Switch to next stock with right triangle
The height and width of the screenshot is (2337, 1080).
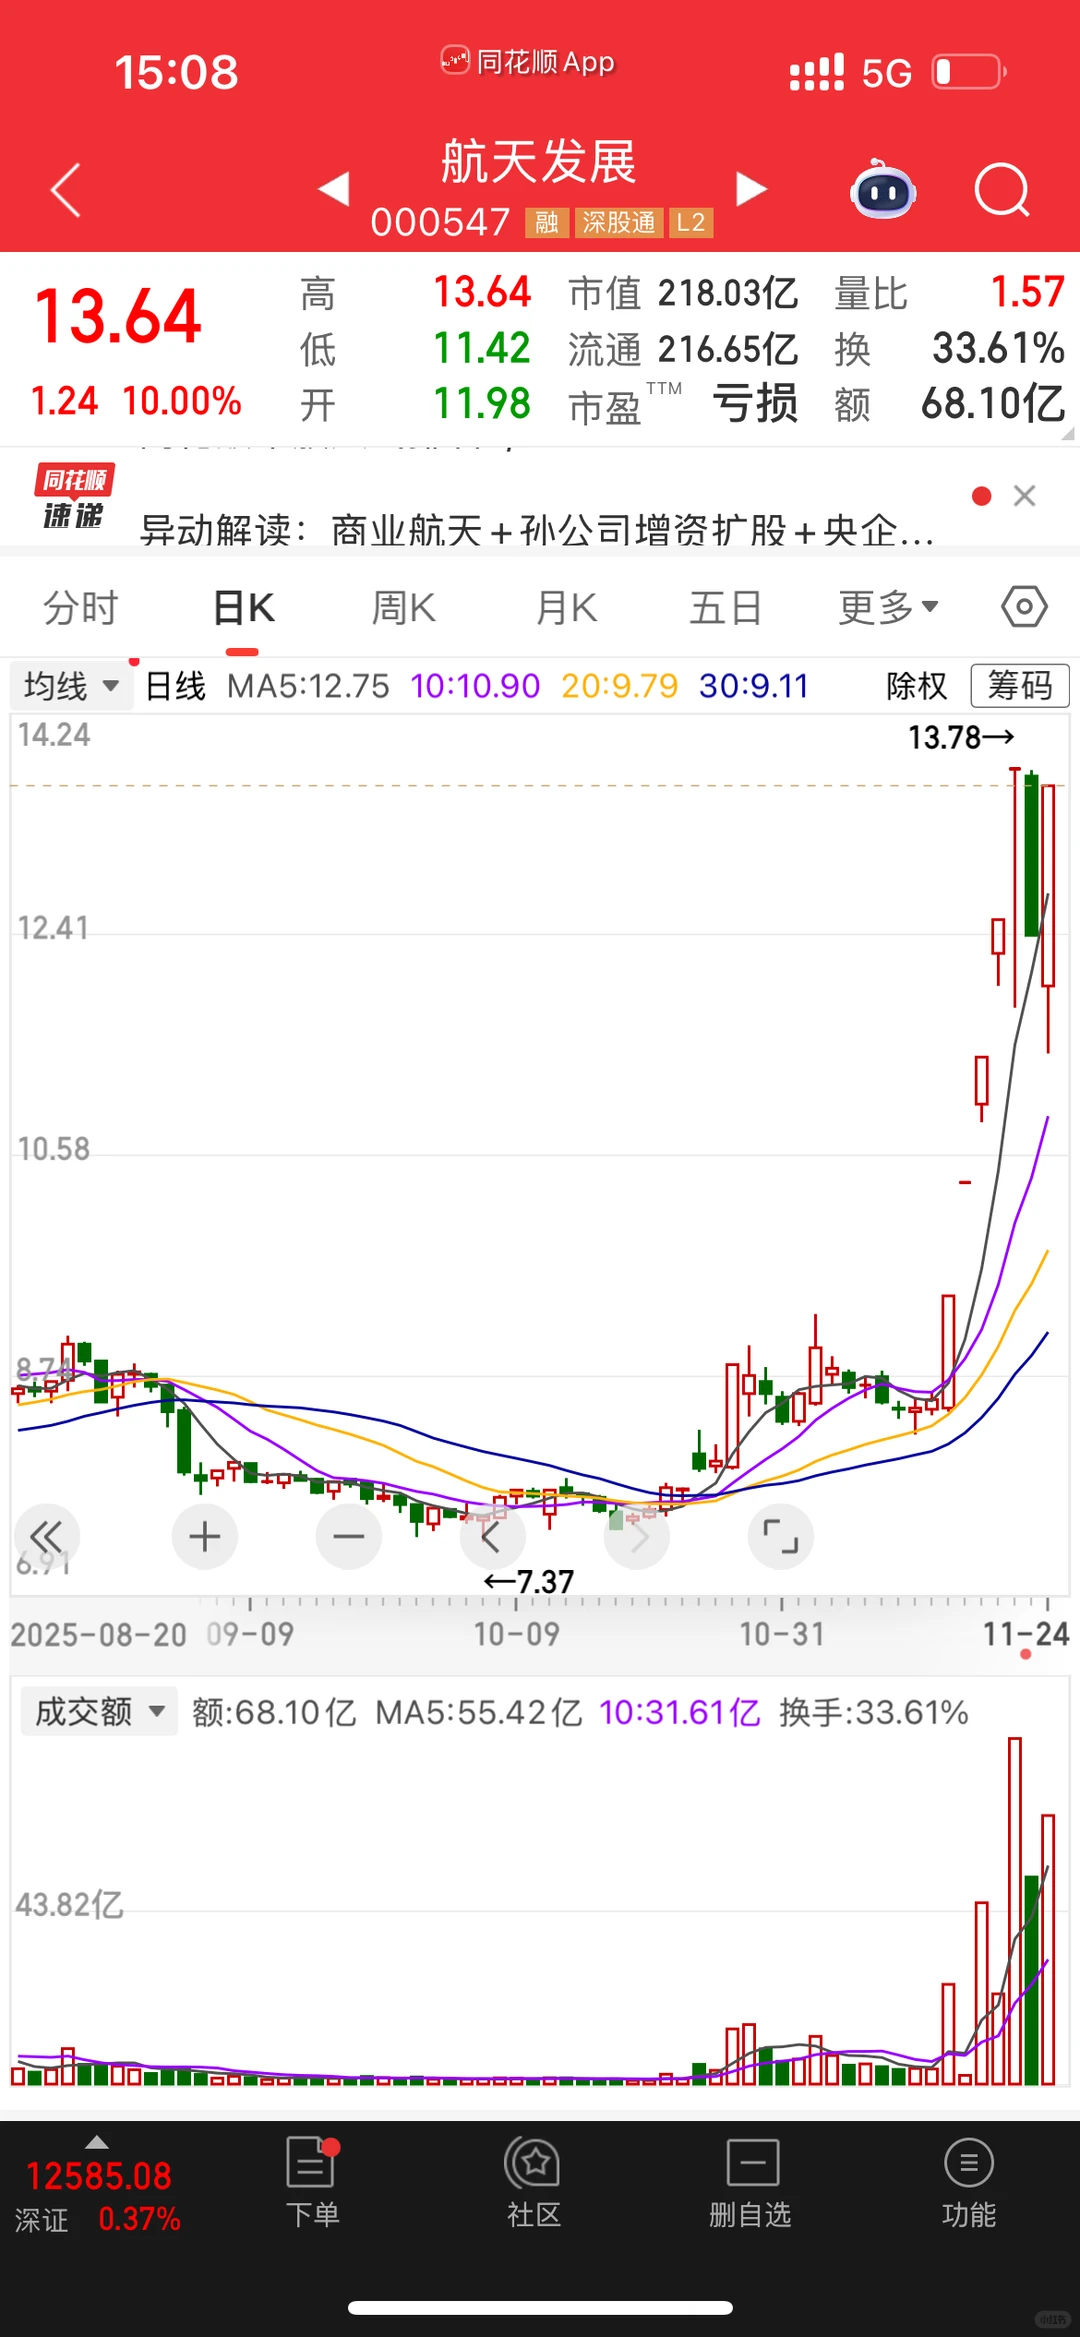click(x=751, y=189)
